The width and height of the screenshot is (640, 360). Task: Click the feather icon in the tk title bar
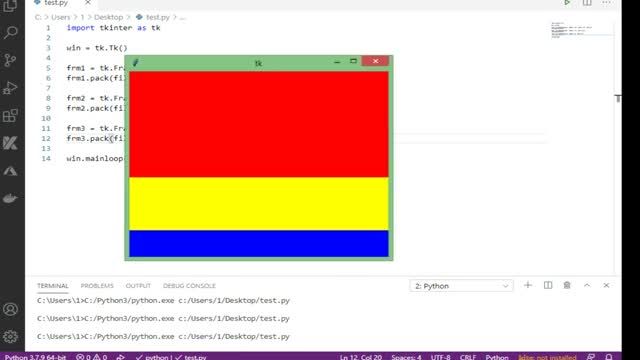[136, 62]
